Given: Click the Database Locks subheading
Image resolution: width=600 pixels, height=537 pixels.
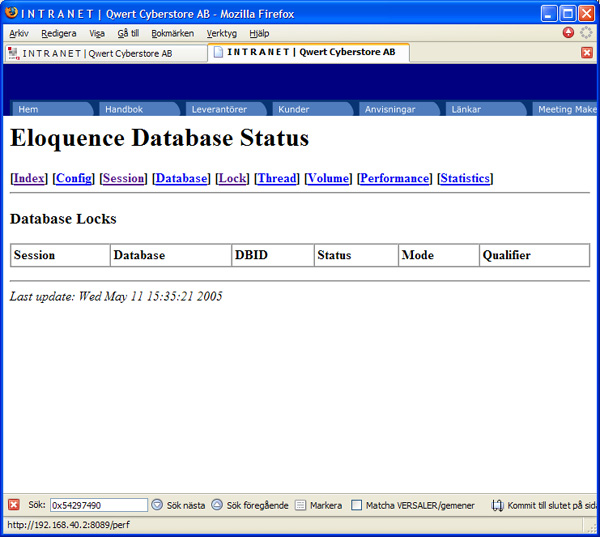Looking at the screenshot, I should point(63,219).
